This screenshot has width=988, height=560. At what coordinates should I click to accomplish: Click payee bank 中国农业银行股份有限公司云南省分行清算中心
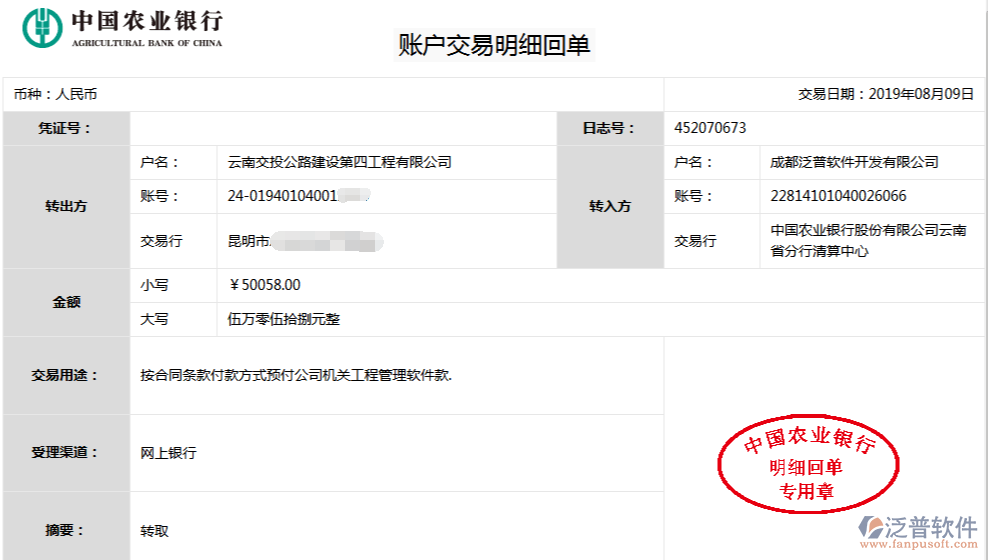coord(868,241)
